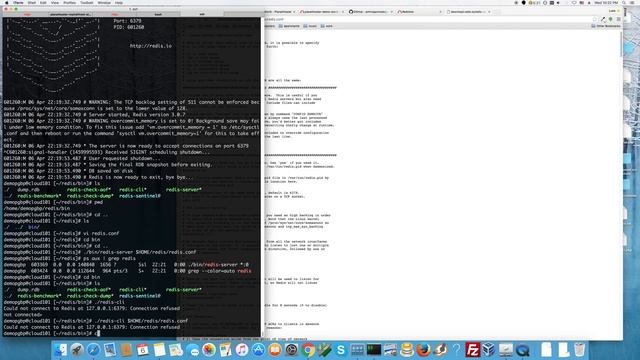This screenshot has width=640, height=360.
Task: Open FileZilla red icon in dock
Action: pos(472,350)
